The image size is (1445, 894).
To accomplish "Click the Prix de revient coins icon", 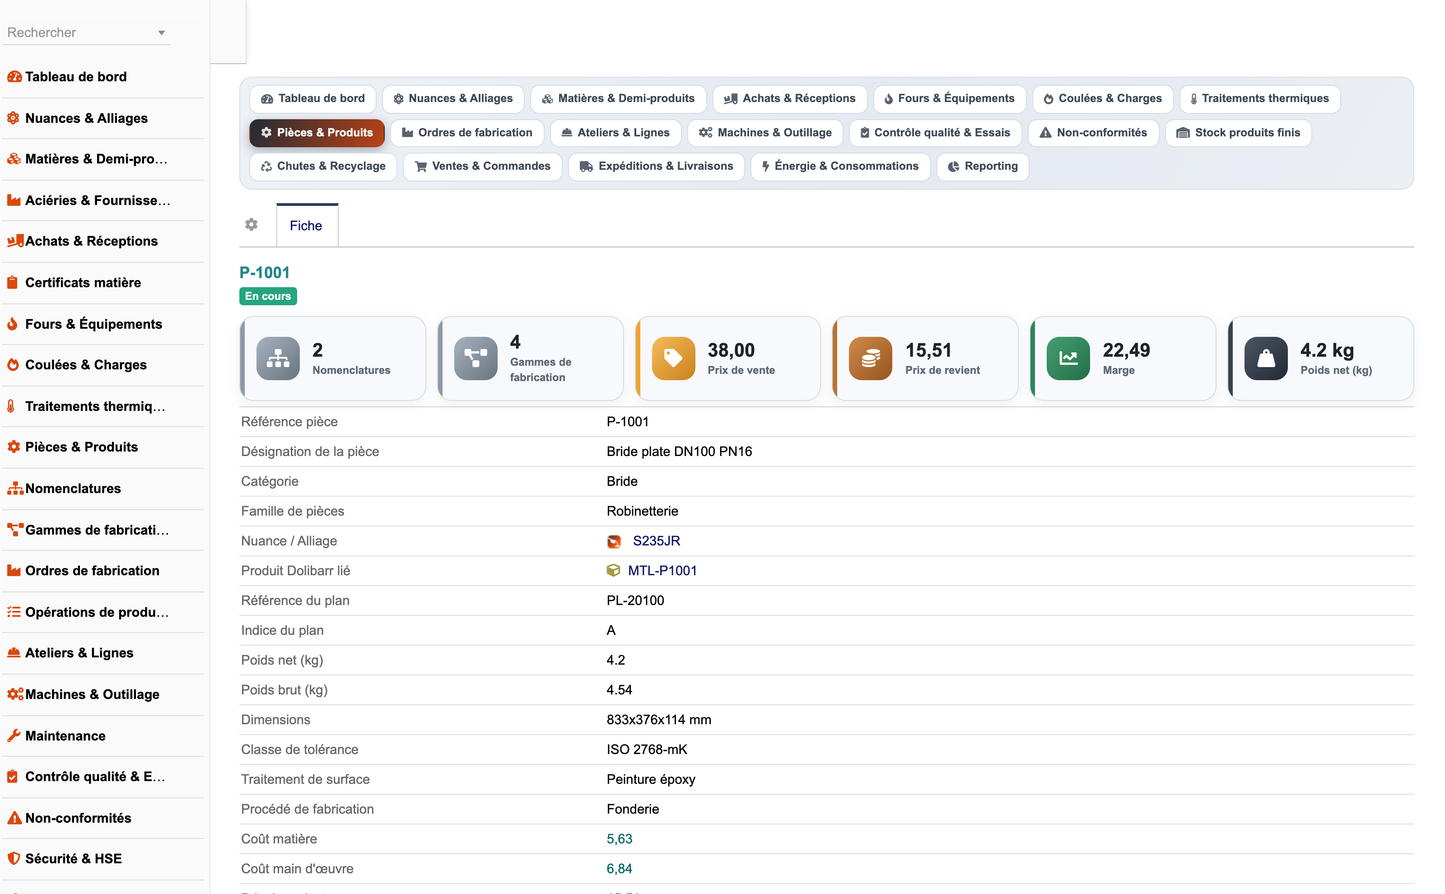I will coord(871,359).
